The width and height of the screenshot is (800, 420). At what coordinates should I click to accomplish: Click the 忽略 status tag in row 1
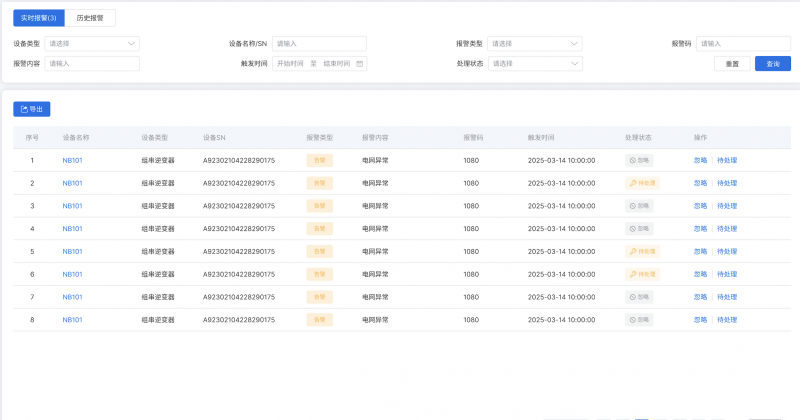pyautogui.click(x=638, y=160)
